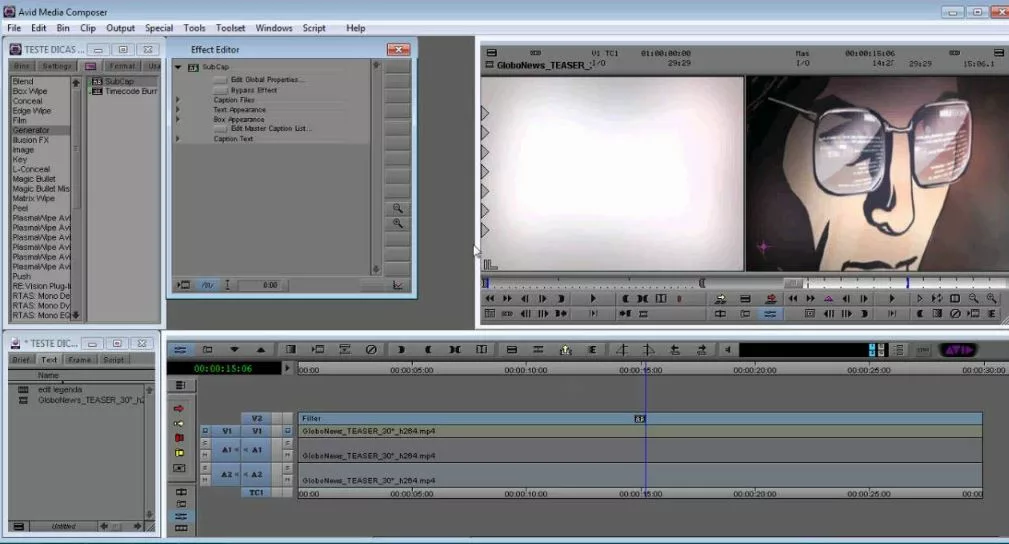
Task: Click Reduce magnifier in Effect Editor sidebar
Action: (x=398, y=209)
